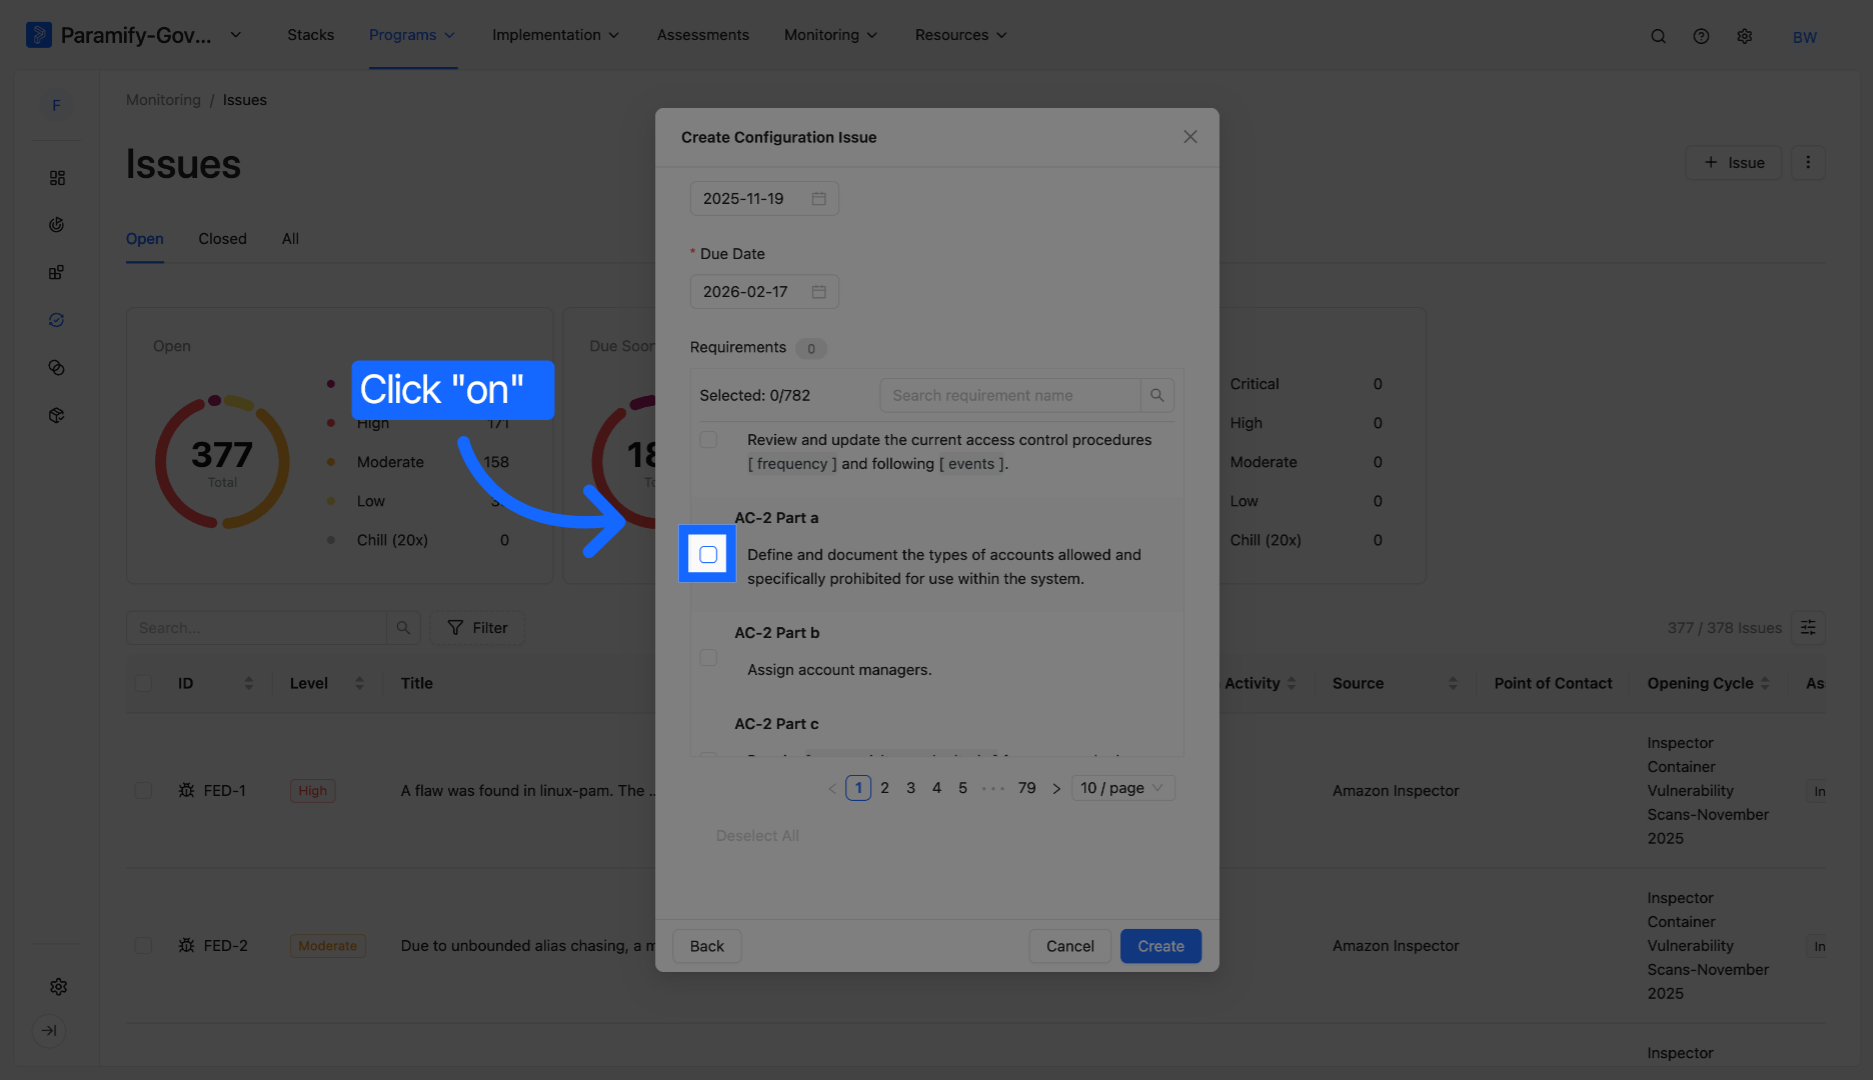Expand the Resources menu
Viewport: 1873px width, 1080px height.
coord(961,35)
